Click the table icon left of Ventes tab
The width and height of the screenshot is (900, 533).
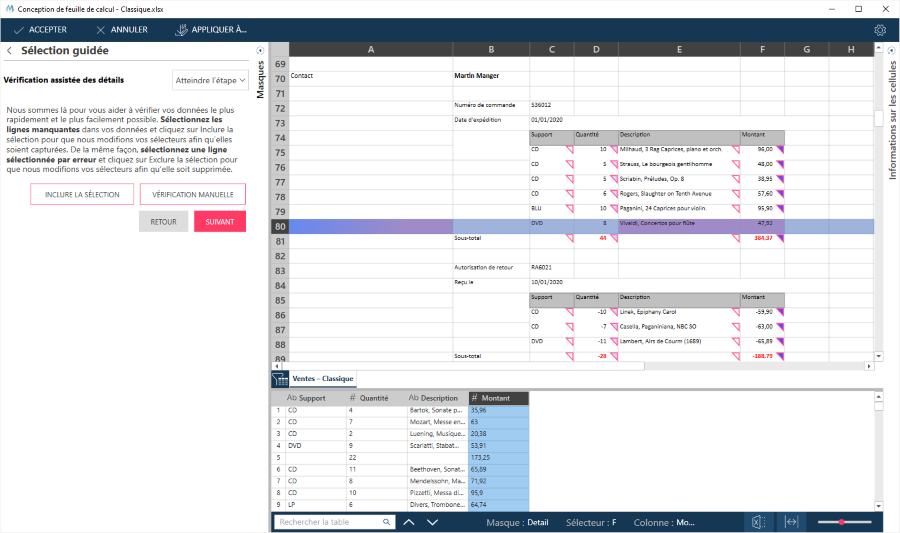[280, 379]
